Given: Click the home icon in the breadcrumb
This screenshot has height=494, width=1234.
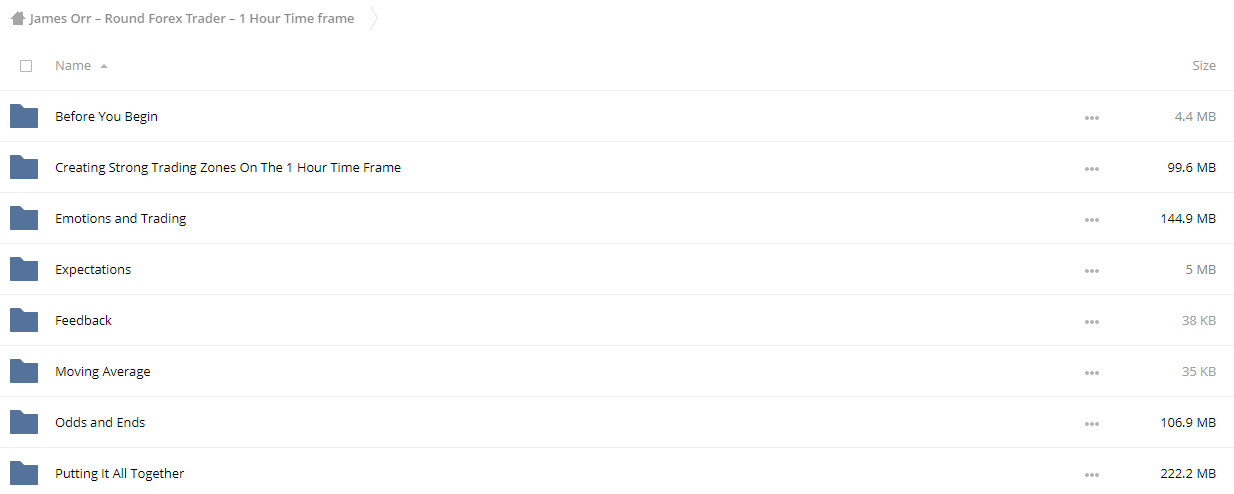Looking at the screenshot, I should [x=17, y=18].
